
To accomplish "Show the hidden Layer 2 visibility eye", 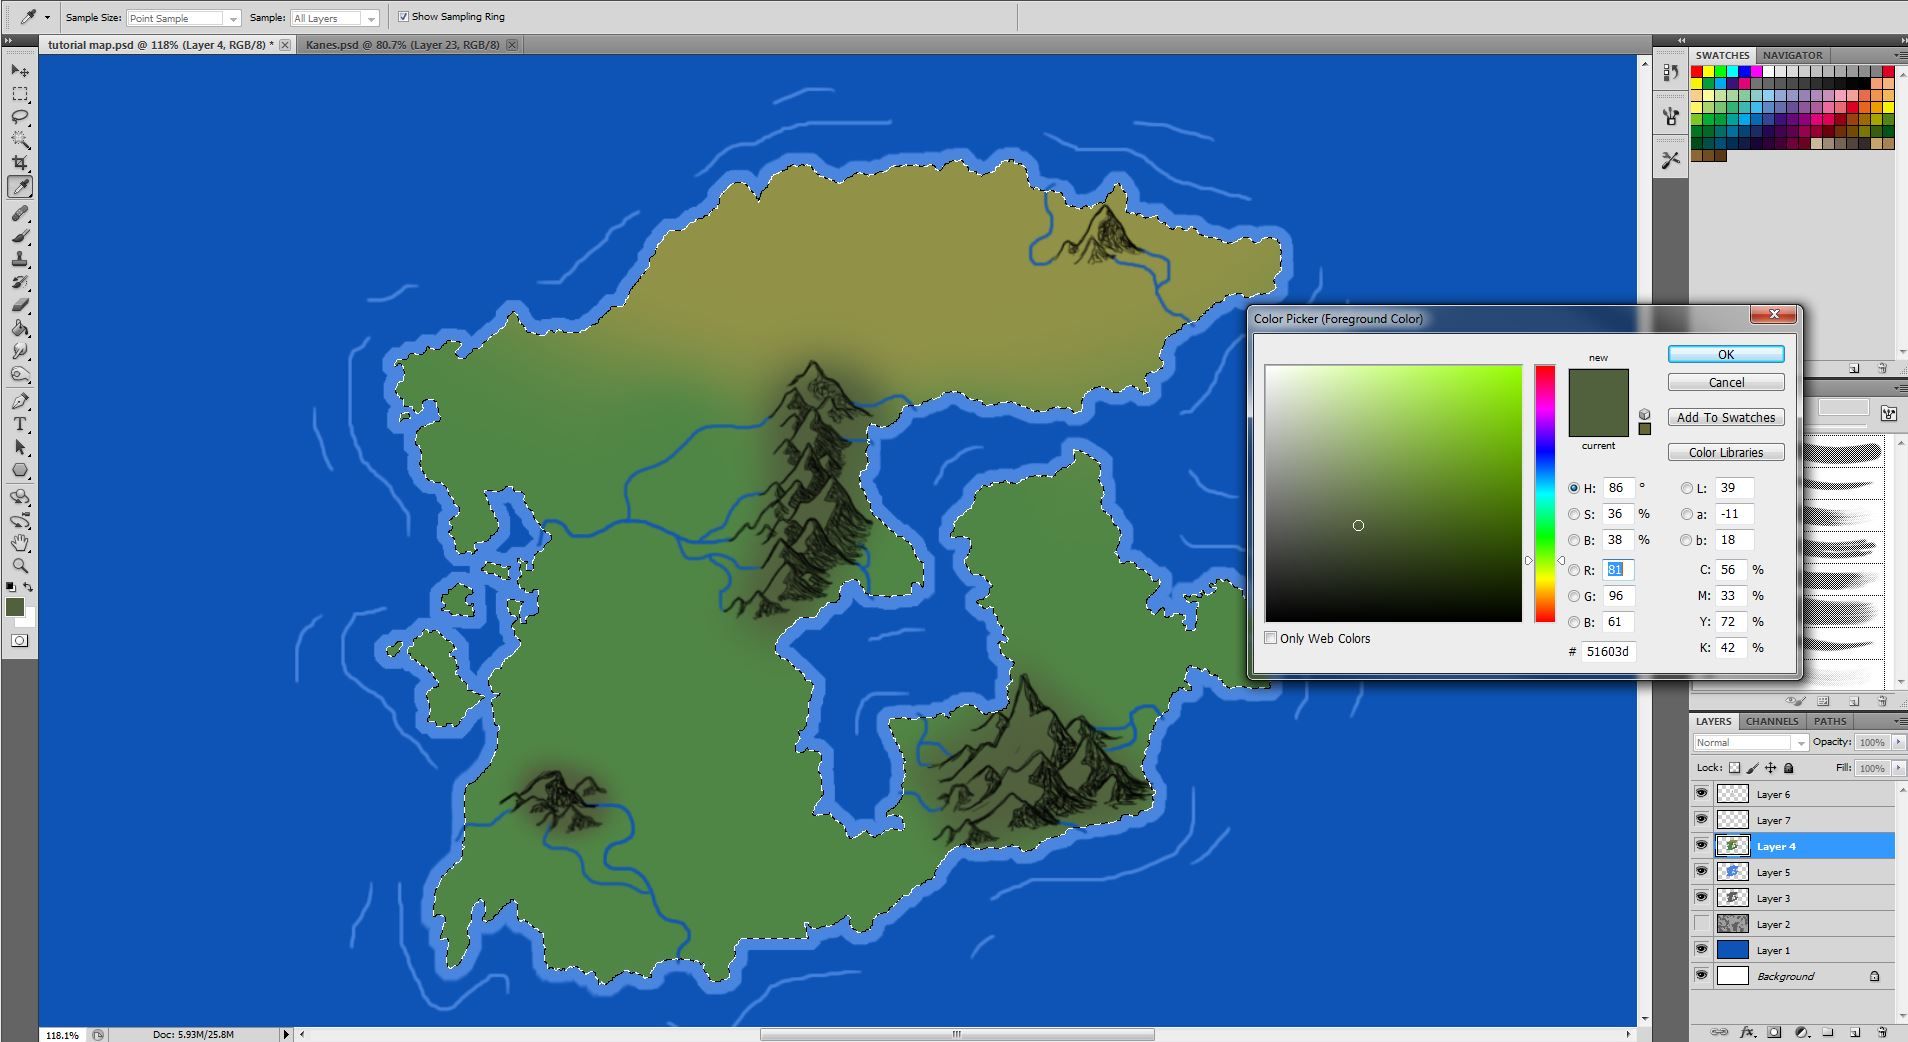I will (x=1703, y=923).
